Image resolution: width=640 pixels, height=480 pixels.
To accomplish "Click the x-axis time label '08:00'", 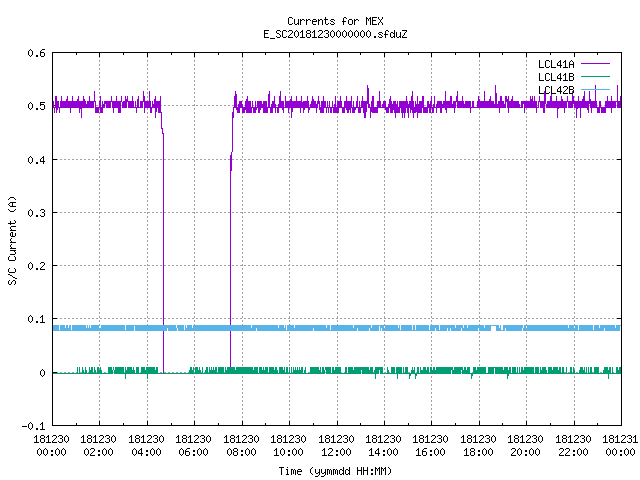I will point(241,452).
